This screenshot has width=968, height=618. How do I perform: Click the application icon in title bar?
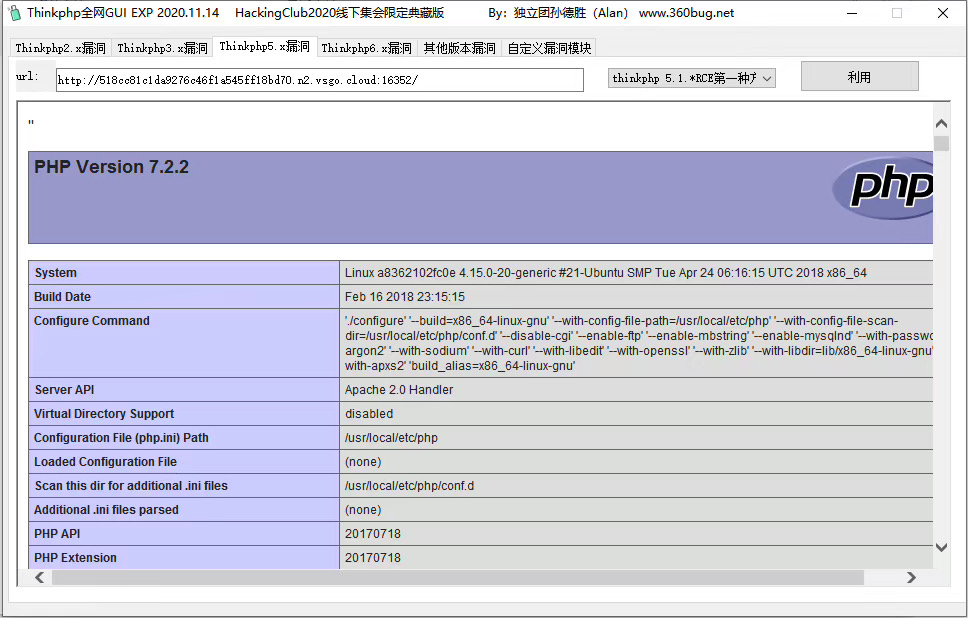point(14,13)
